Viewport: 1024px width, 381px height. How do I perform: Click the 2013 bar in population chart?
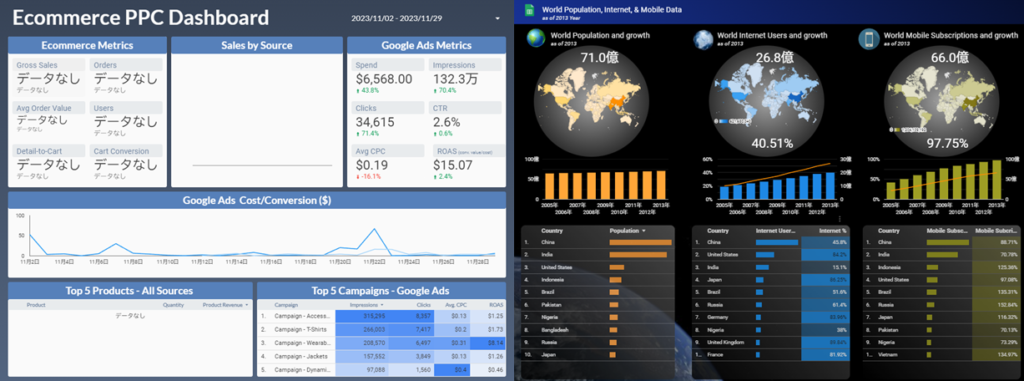point(662,185)
